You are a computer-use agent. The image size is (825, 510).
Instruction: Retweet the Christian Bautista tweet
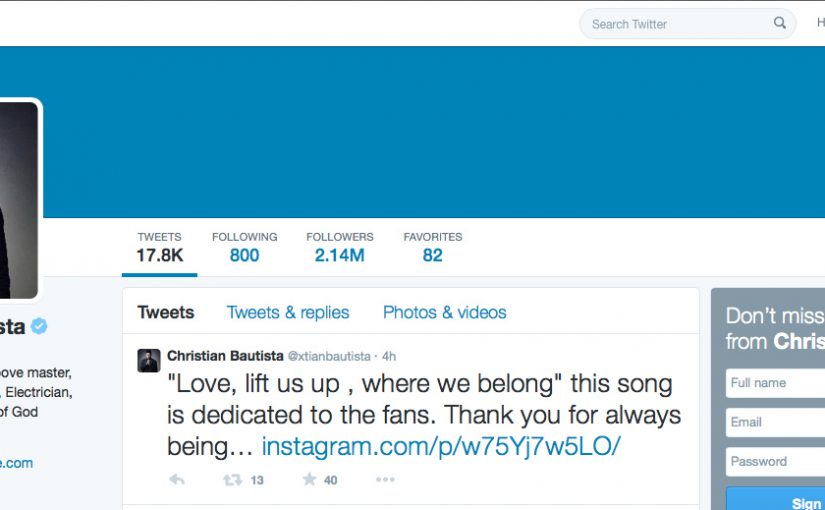[x=233, y=480]
